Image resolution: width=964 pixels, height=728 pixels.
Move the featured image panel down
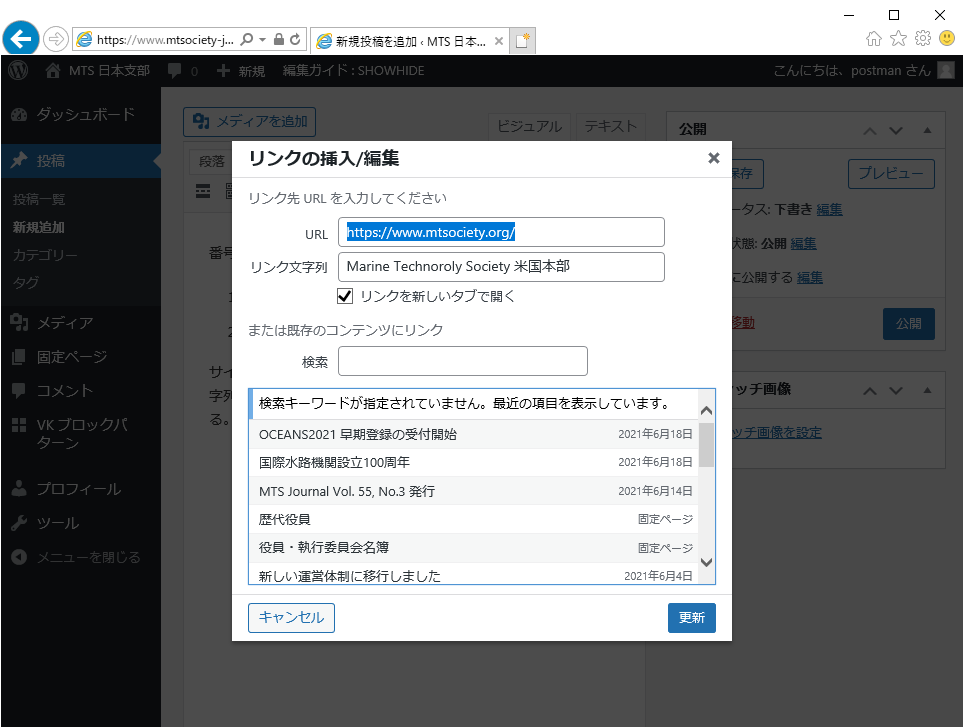tap(896, 390)
